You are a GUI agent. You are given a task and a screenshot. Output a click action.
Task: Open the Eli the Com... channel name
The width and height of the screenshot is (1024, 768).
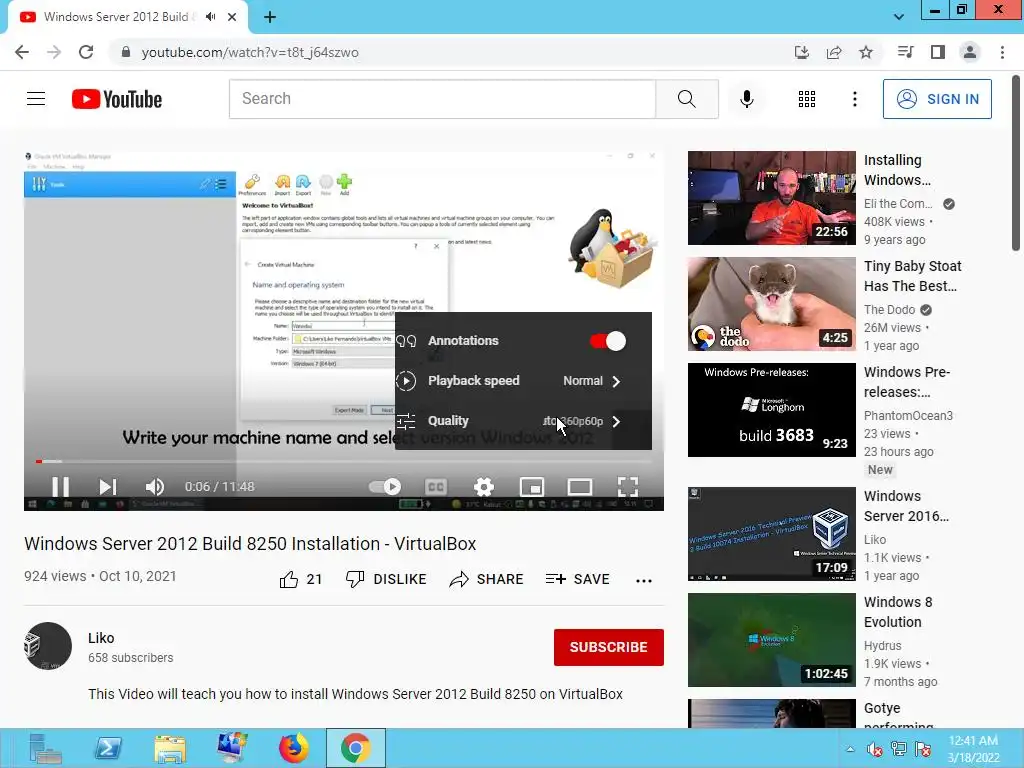[898, 204]
